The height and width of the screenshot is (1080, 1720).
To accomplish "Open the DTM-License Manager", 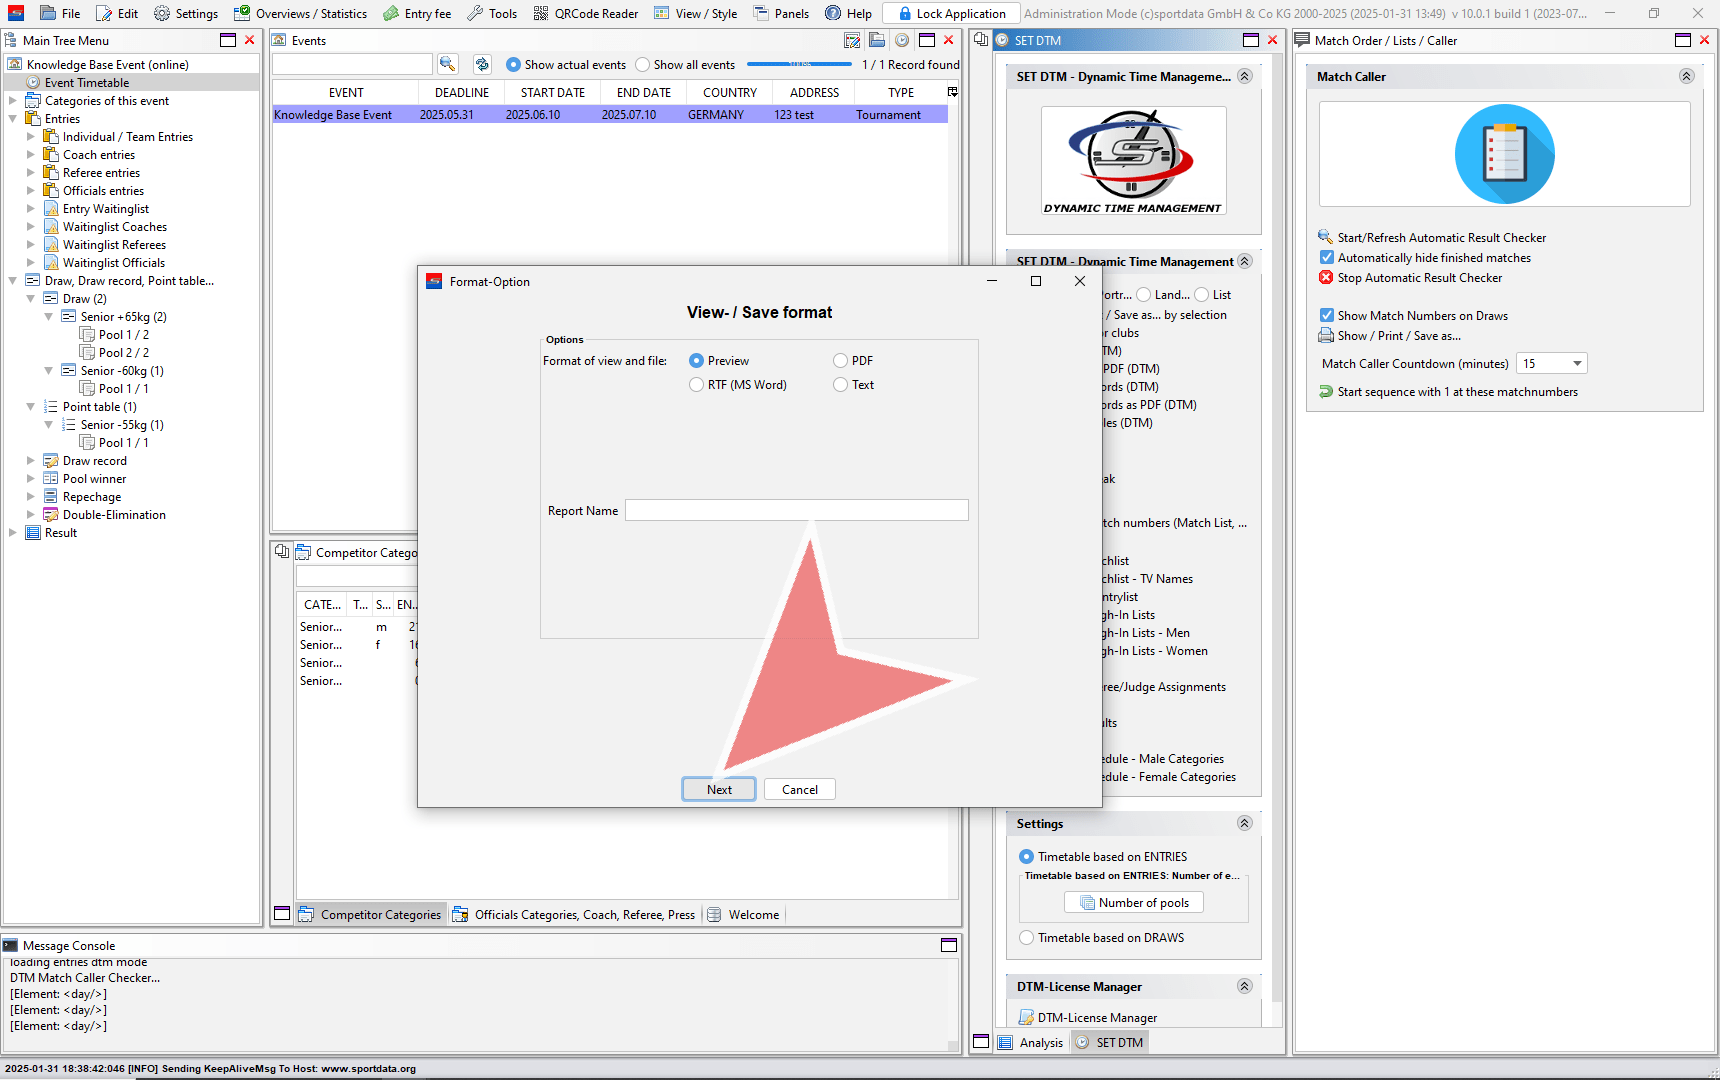I will tap(1096, 1018).
